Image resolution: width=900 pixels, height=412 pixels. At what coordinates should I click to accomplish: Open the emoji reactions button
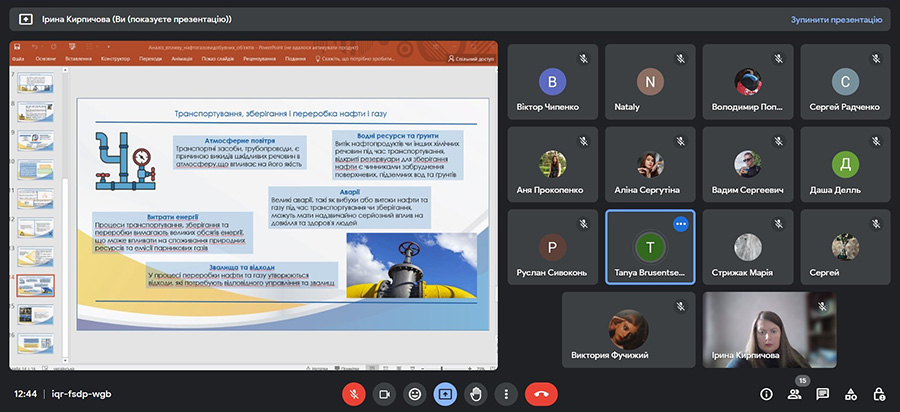pyautogui.click(x=414, y=394)
